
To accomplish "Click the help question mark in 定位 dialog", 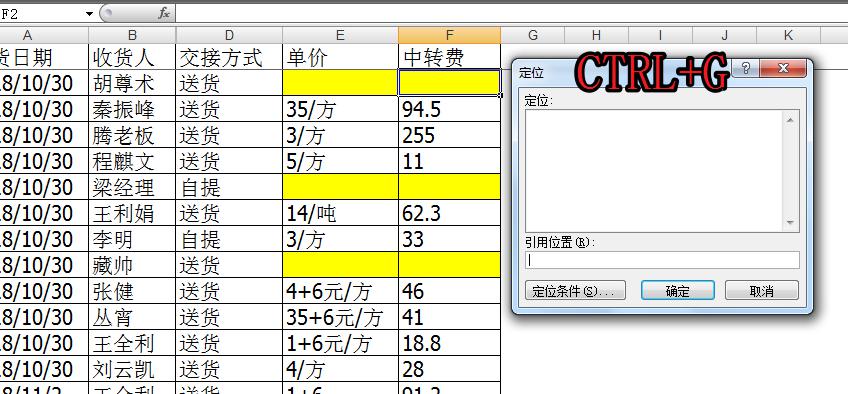I will pos(746,69).
